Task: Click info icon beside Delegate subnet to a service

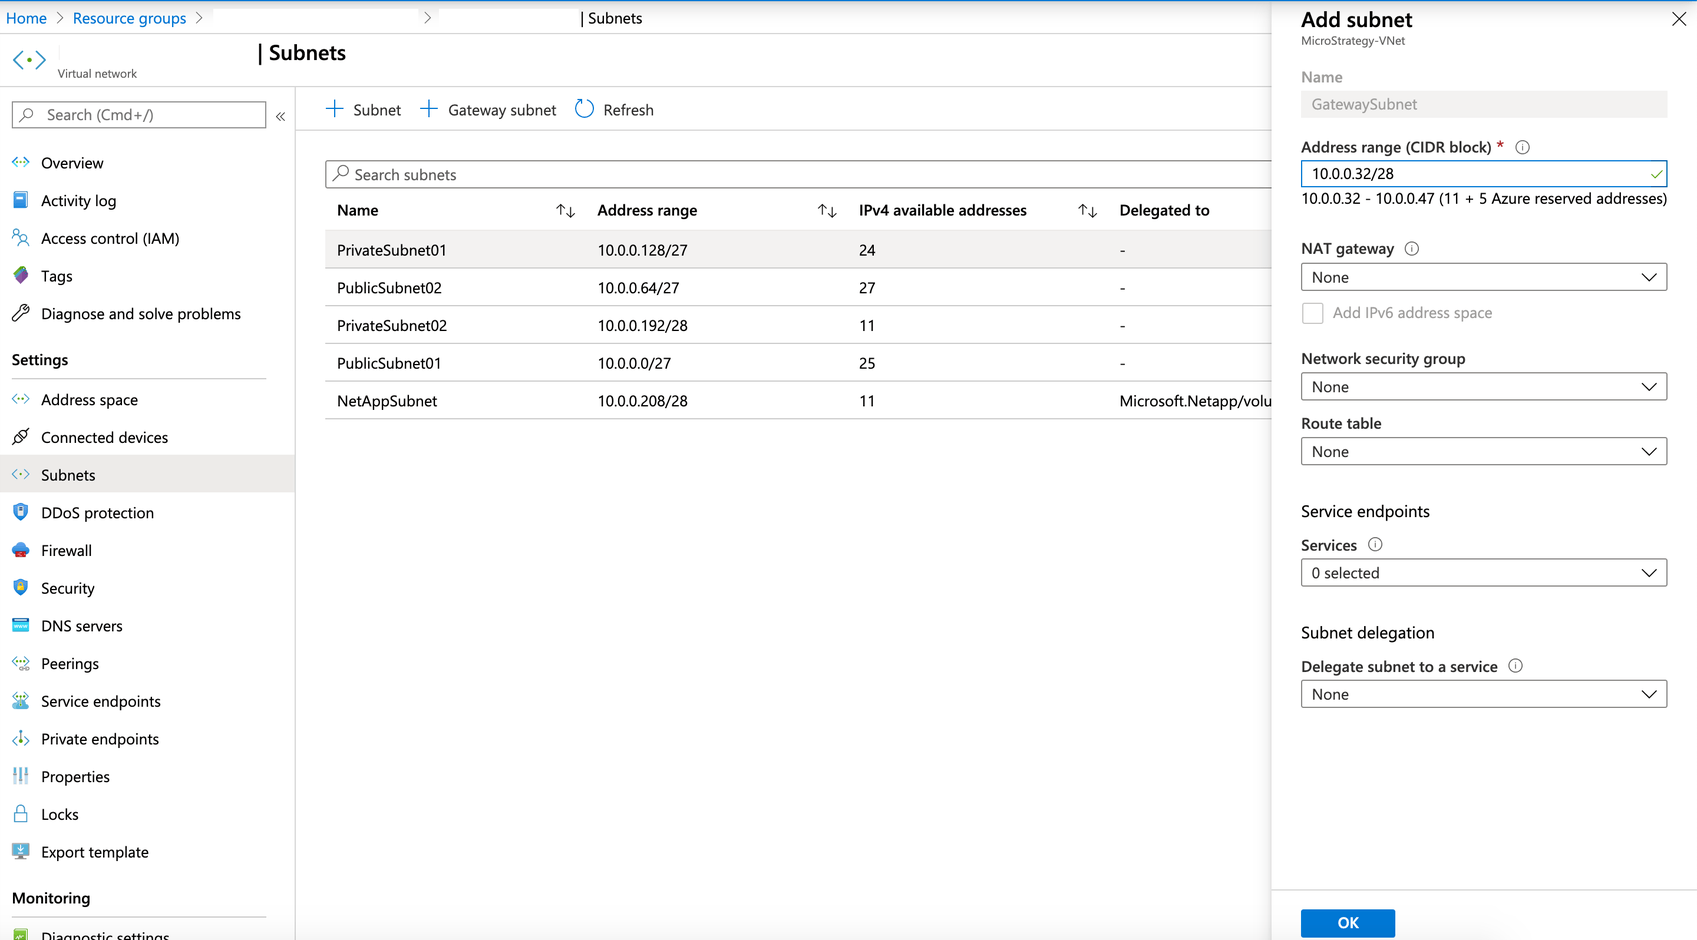Action: [x=1515, y=666]
